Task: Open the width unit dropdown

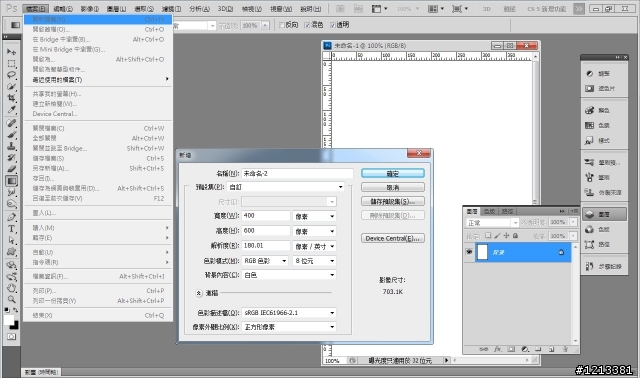Action: pyautogui.click(x=314, y=216)
